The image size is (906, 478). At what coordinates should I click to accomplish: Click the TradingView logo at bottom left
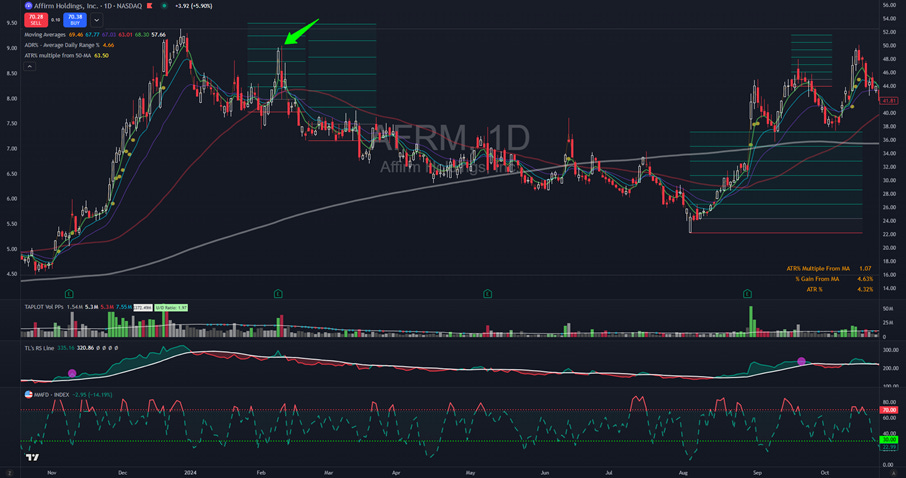32,458
